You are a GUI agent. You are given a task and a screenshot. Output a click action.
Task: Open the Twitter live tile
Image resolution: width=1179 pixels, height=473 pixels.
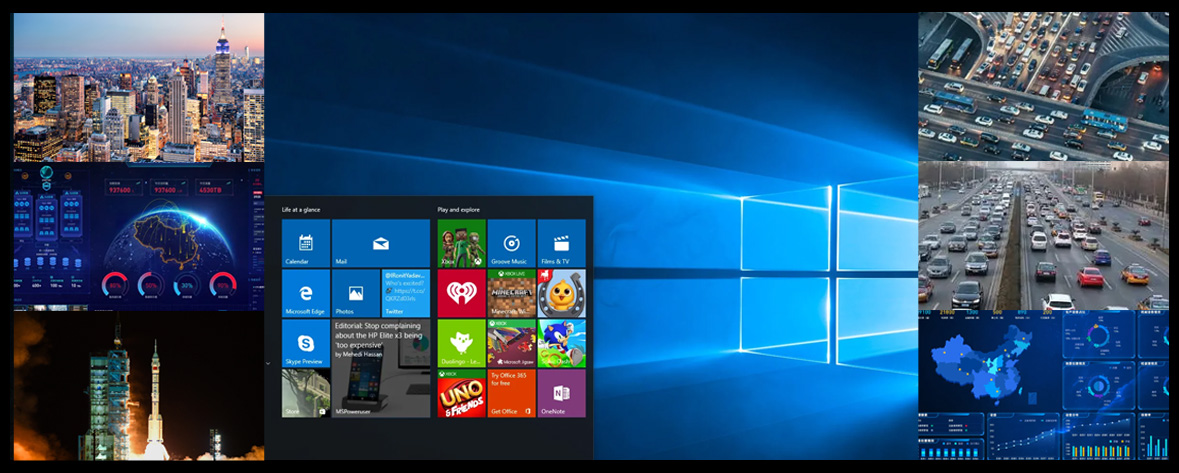pyautogui.click(x=406, y=293)
